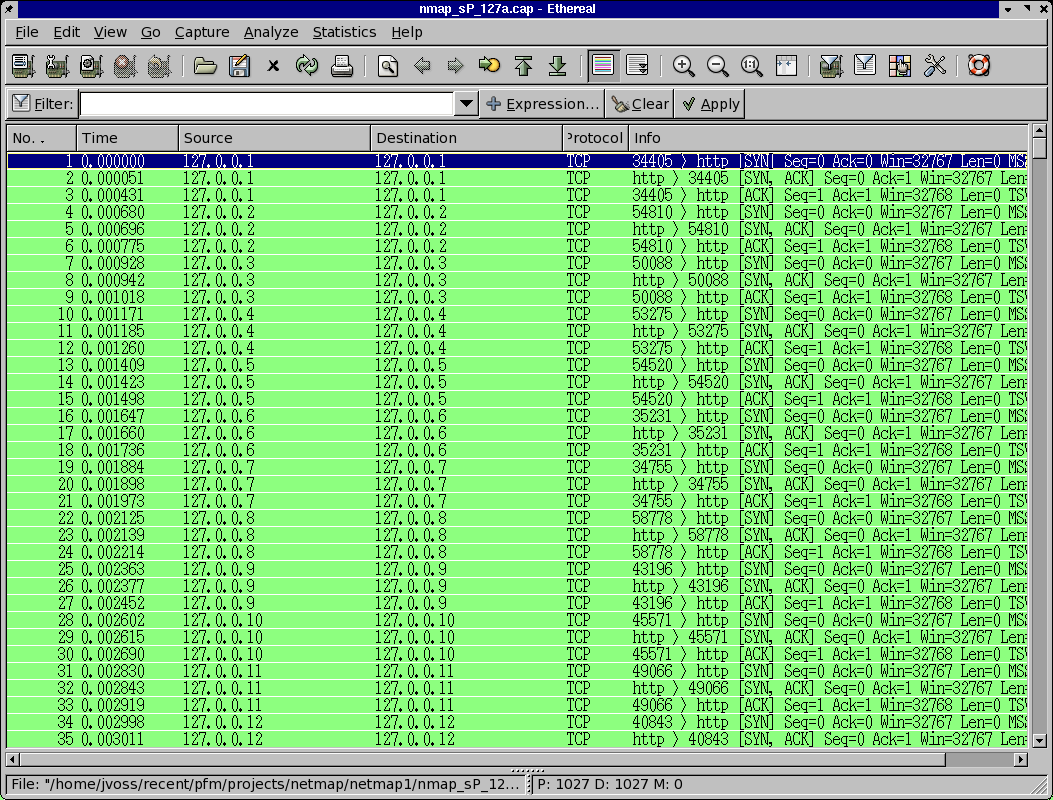Image resolution: width=1053 pixels, height=800 pixels.
Task: Select packet 2 at time 0.000051
Action: (517, 178)
